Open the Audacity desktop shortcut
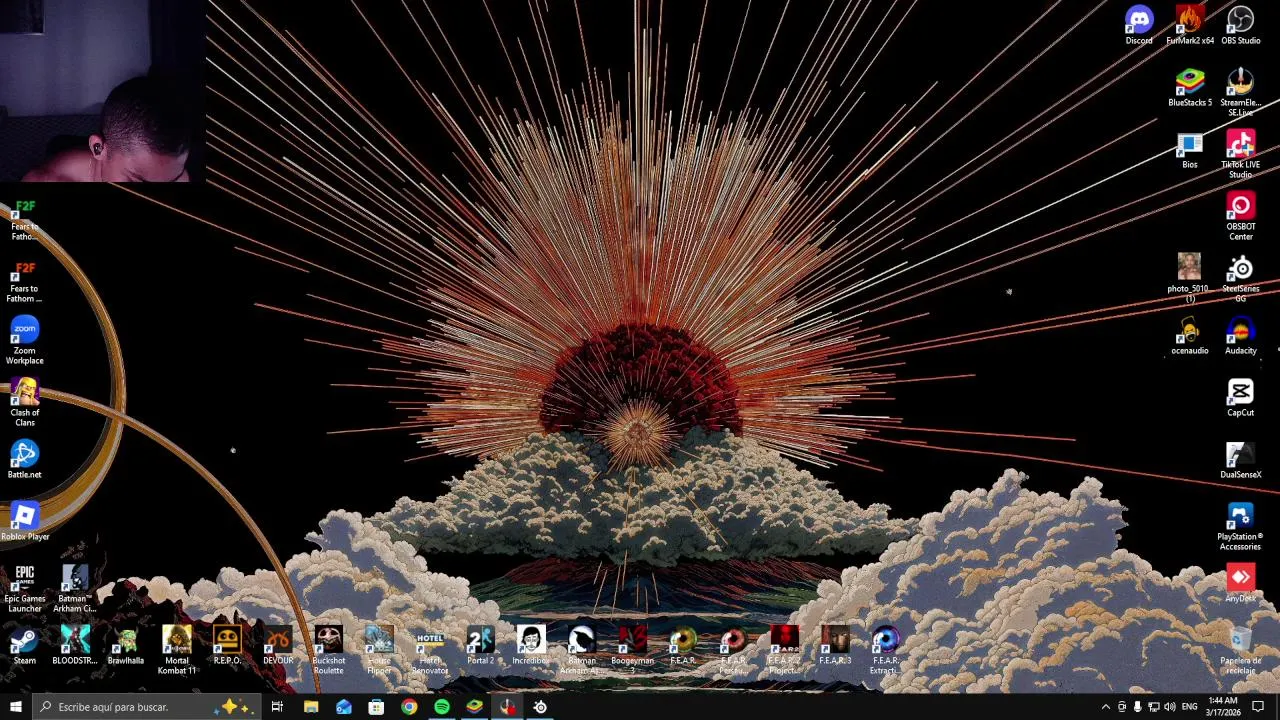 [x=1240, y=336]
